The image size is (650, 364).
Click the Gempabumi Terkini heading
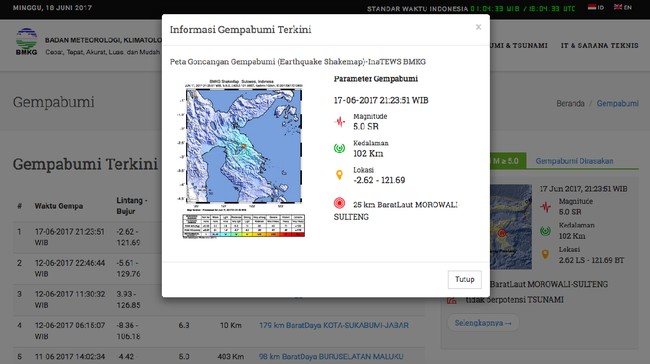coord(85,164)
